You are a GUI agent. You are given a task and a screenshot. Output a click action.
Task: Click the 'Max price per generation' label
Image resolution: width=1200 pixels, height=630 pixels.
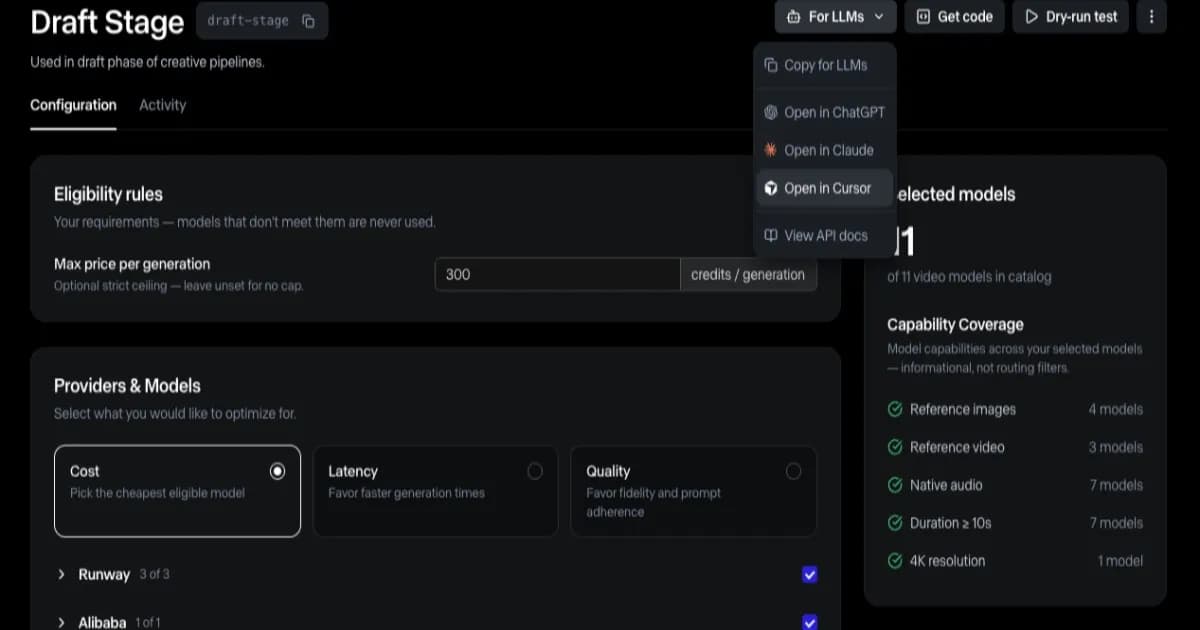click(132, 264)
